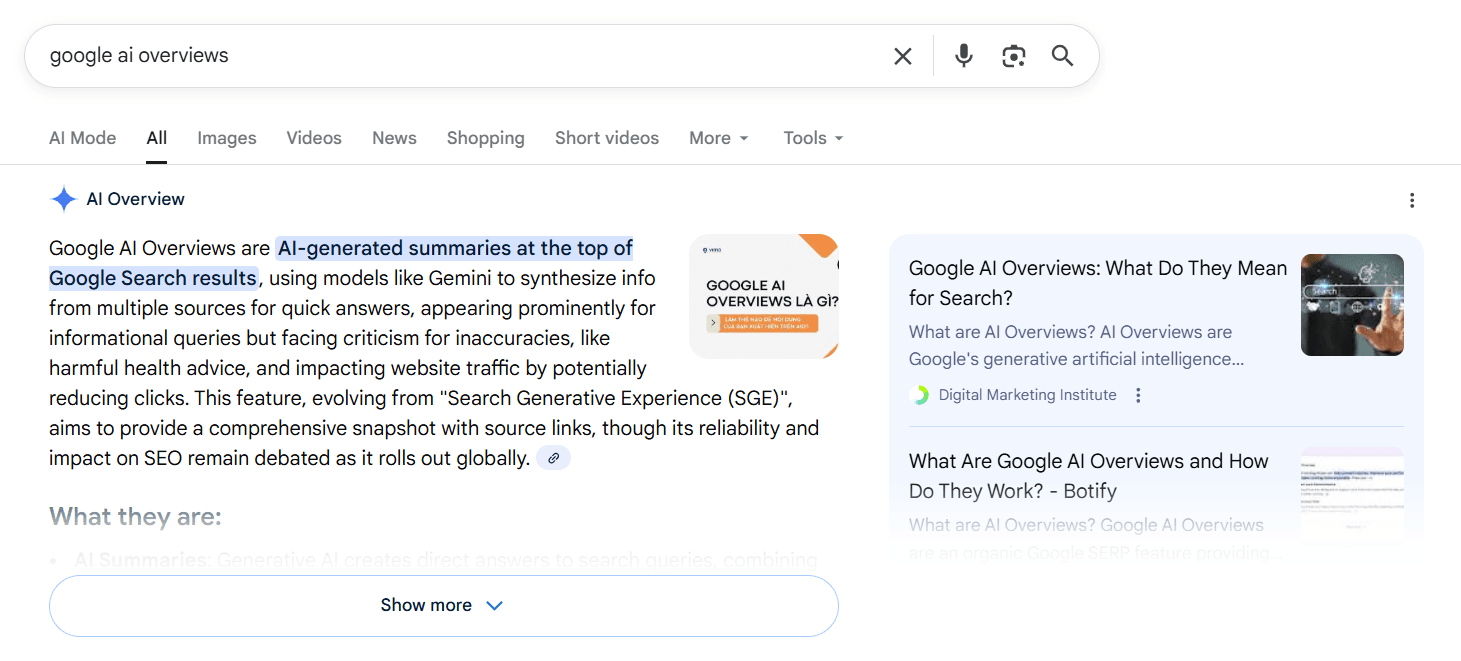The image size is (1461, 661).
Task: Clear the search box text
Action: 902,56
